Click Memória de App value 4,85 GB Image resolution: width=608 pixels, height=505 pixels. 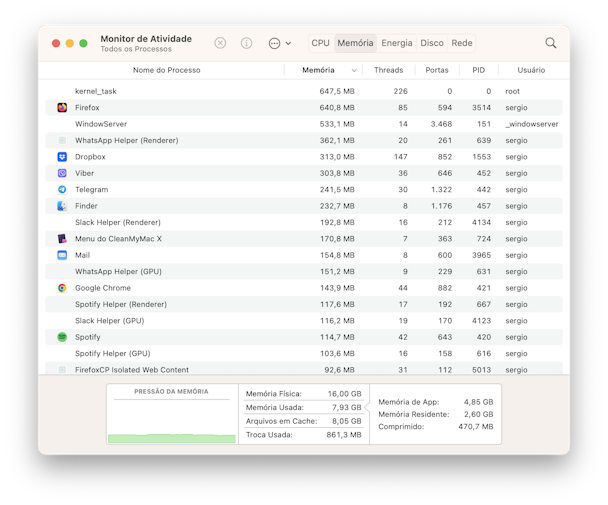pyautogui.click(x=478, y=402)
